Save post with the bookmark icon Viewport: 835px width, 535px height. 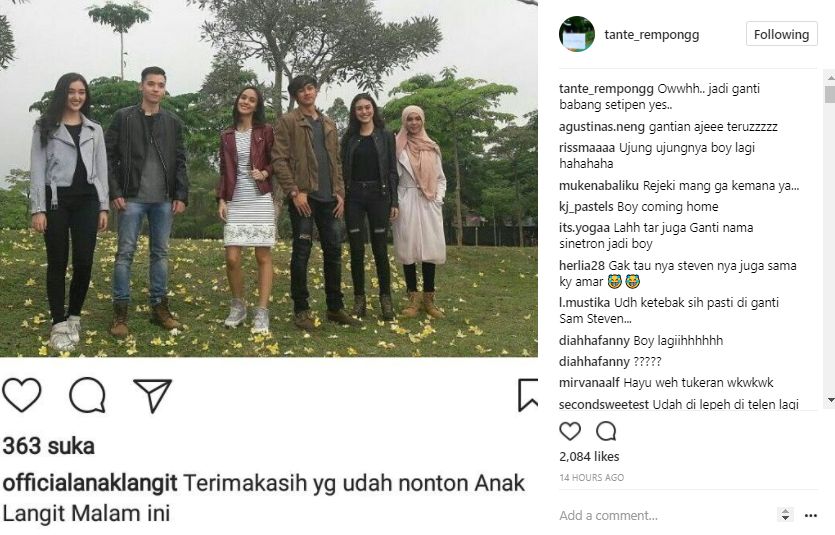pyautogui.click(x=528, y=395)
